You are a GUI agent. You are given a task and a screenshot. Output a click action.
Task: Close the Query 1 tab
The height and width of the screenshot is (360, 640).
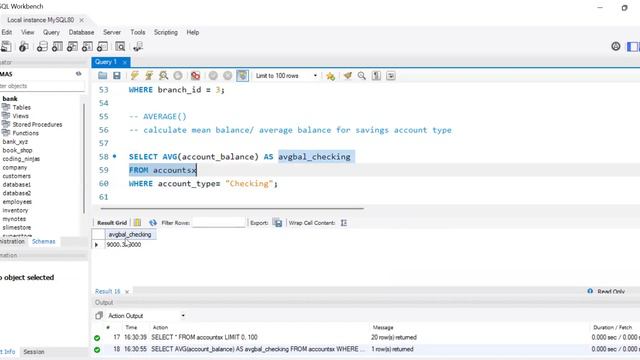125,62
